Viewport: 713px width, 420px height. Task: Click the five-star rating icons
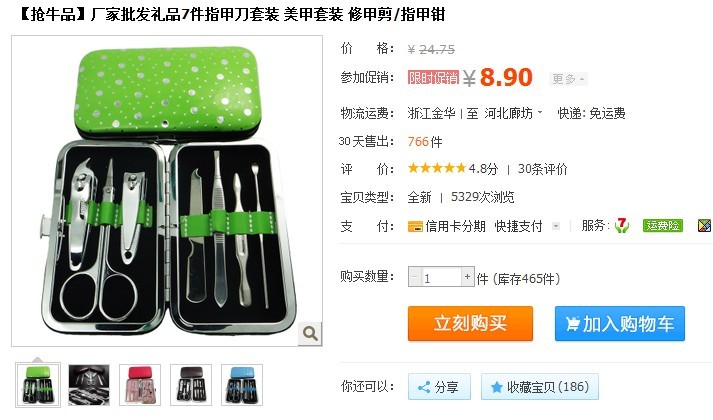pos(437,169)
